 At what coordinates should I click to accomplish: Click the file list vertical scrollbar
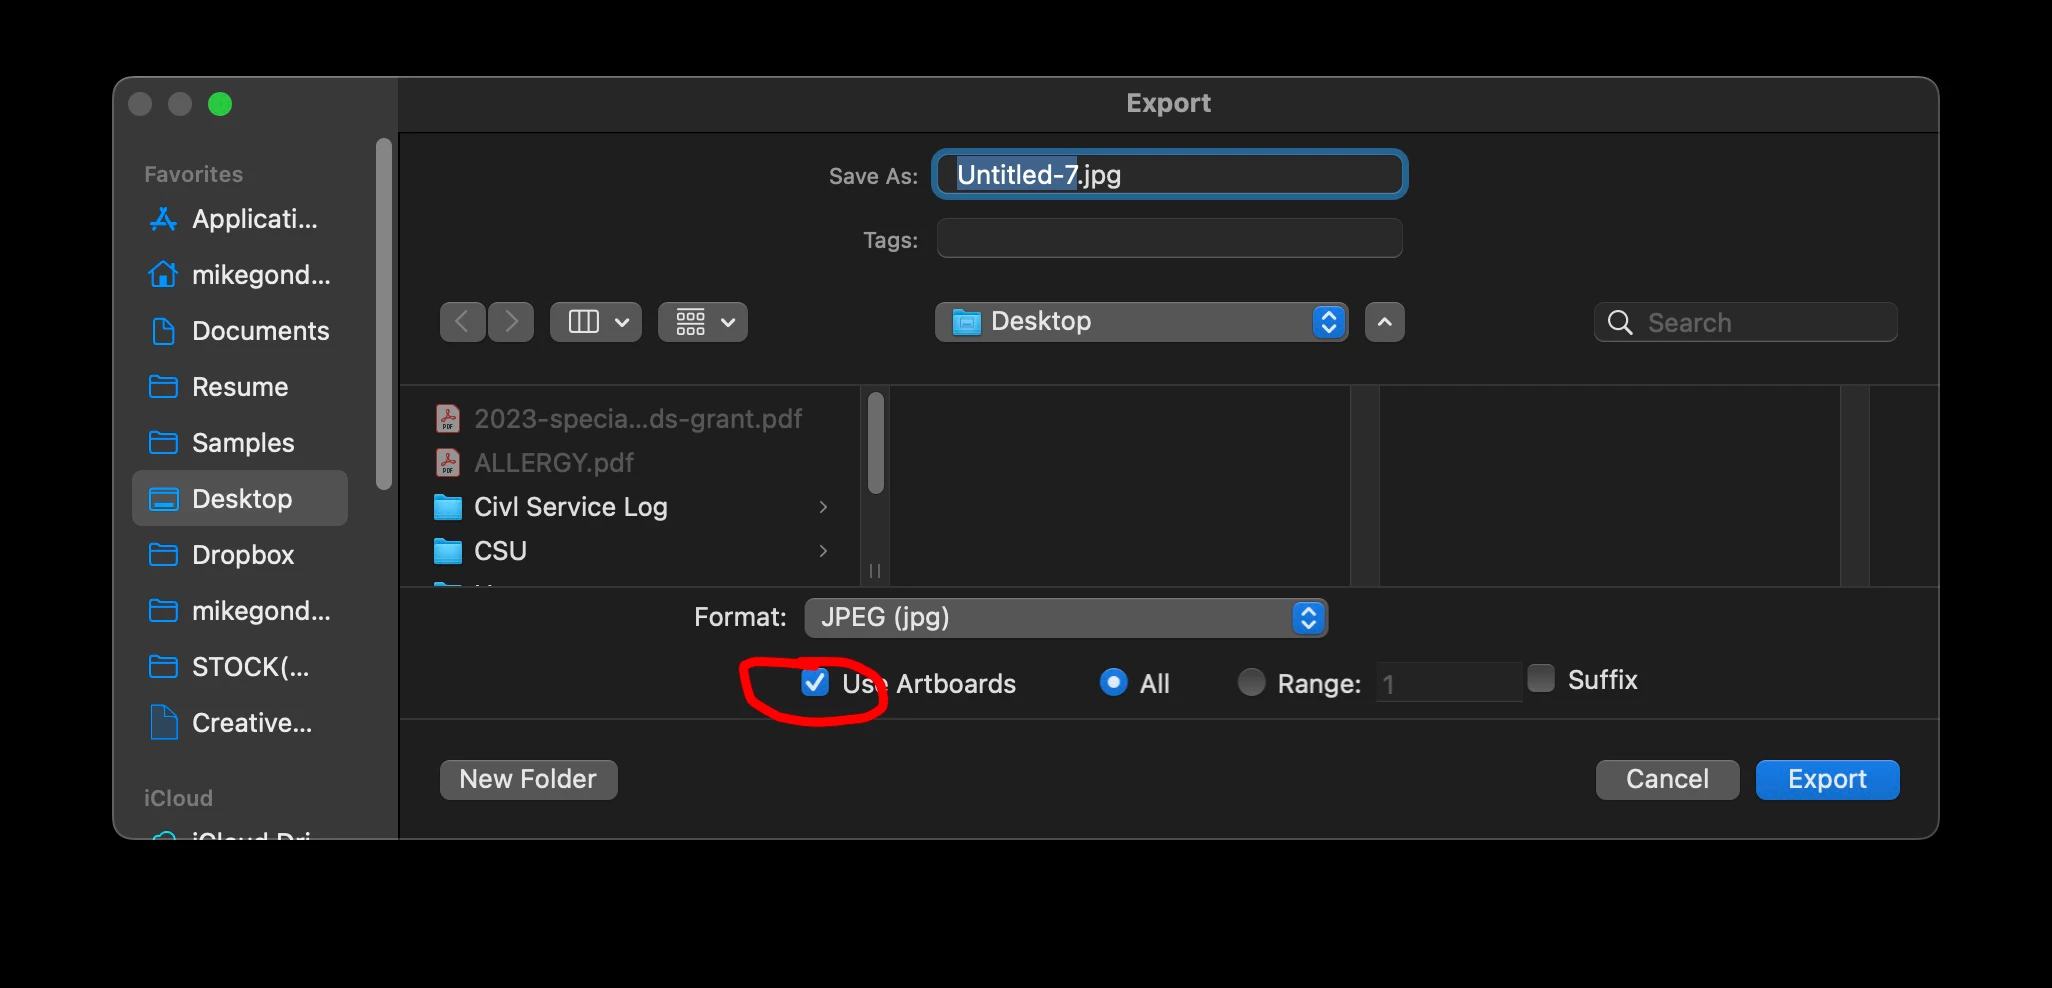pos(876,443)
